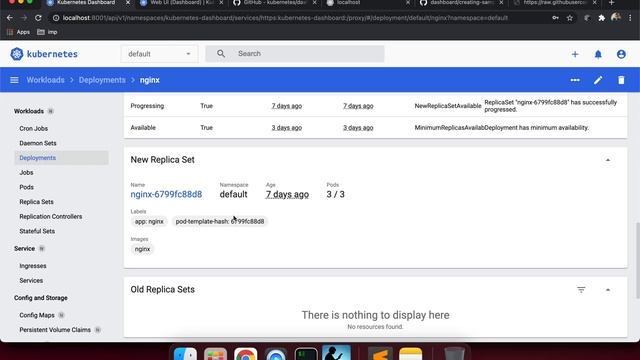The image size is (640, 360).
Task: Open Daemon Sets in the sidebar
Action: coord(38,143)
